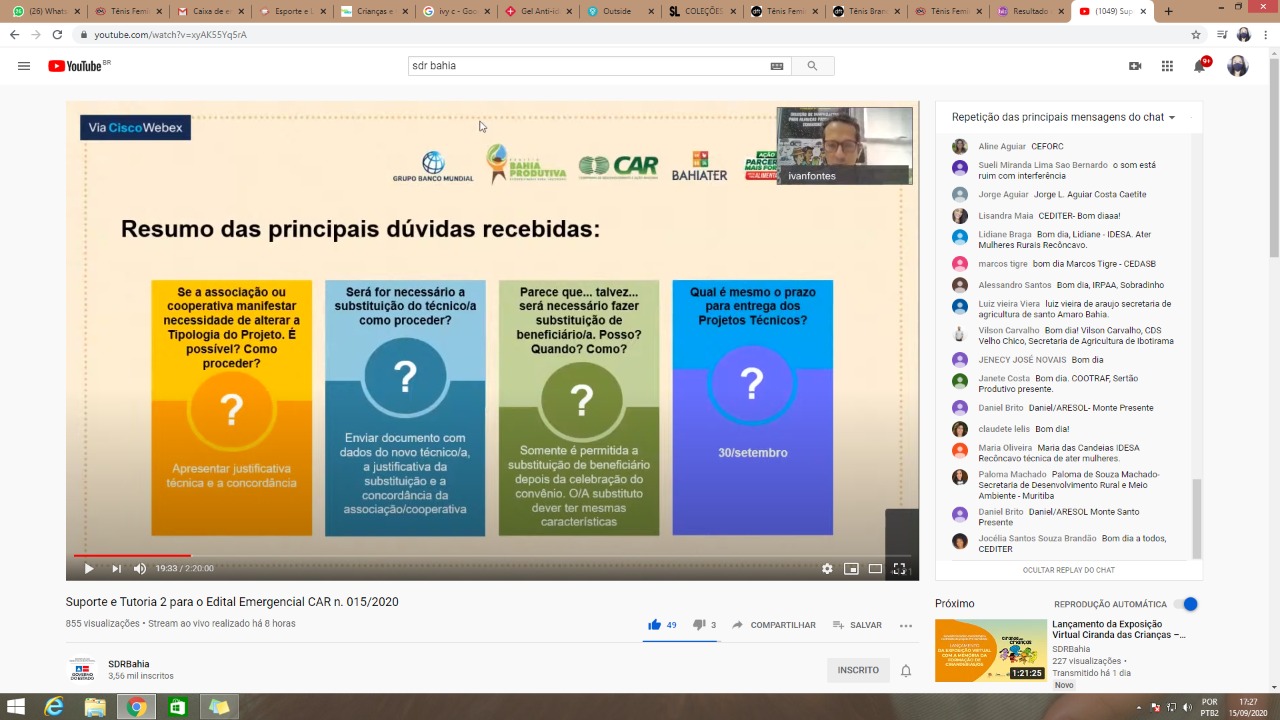Screen dimensions: 1280x720
Task: Like the video with thumbs up
Action: point(655,625)
